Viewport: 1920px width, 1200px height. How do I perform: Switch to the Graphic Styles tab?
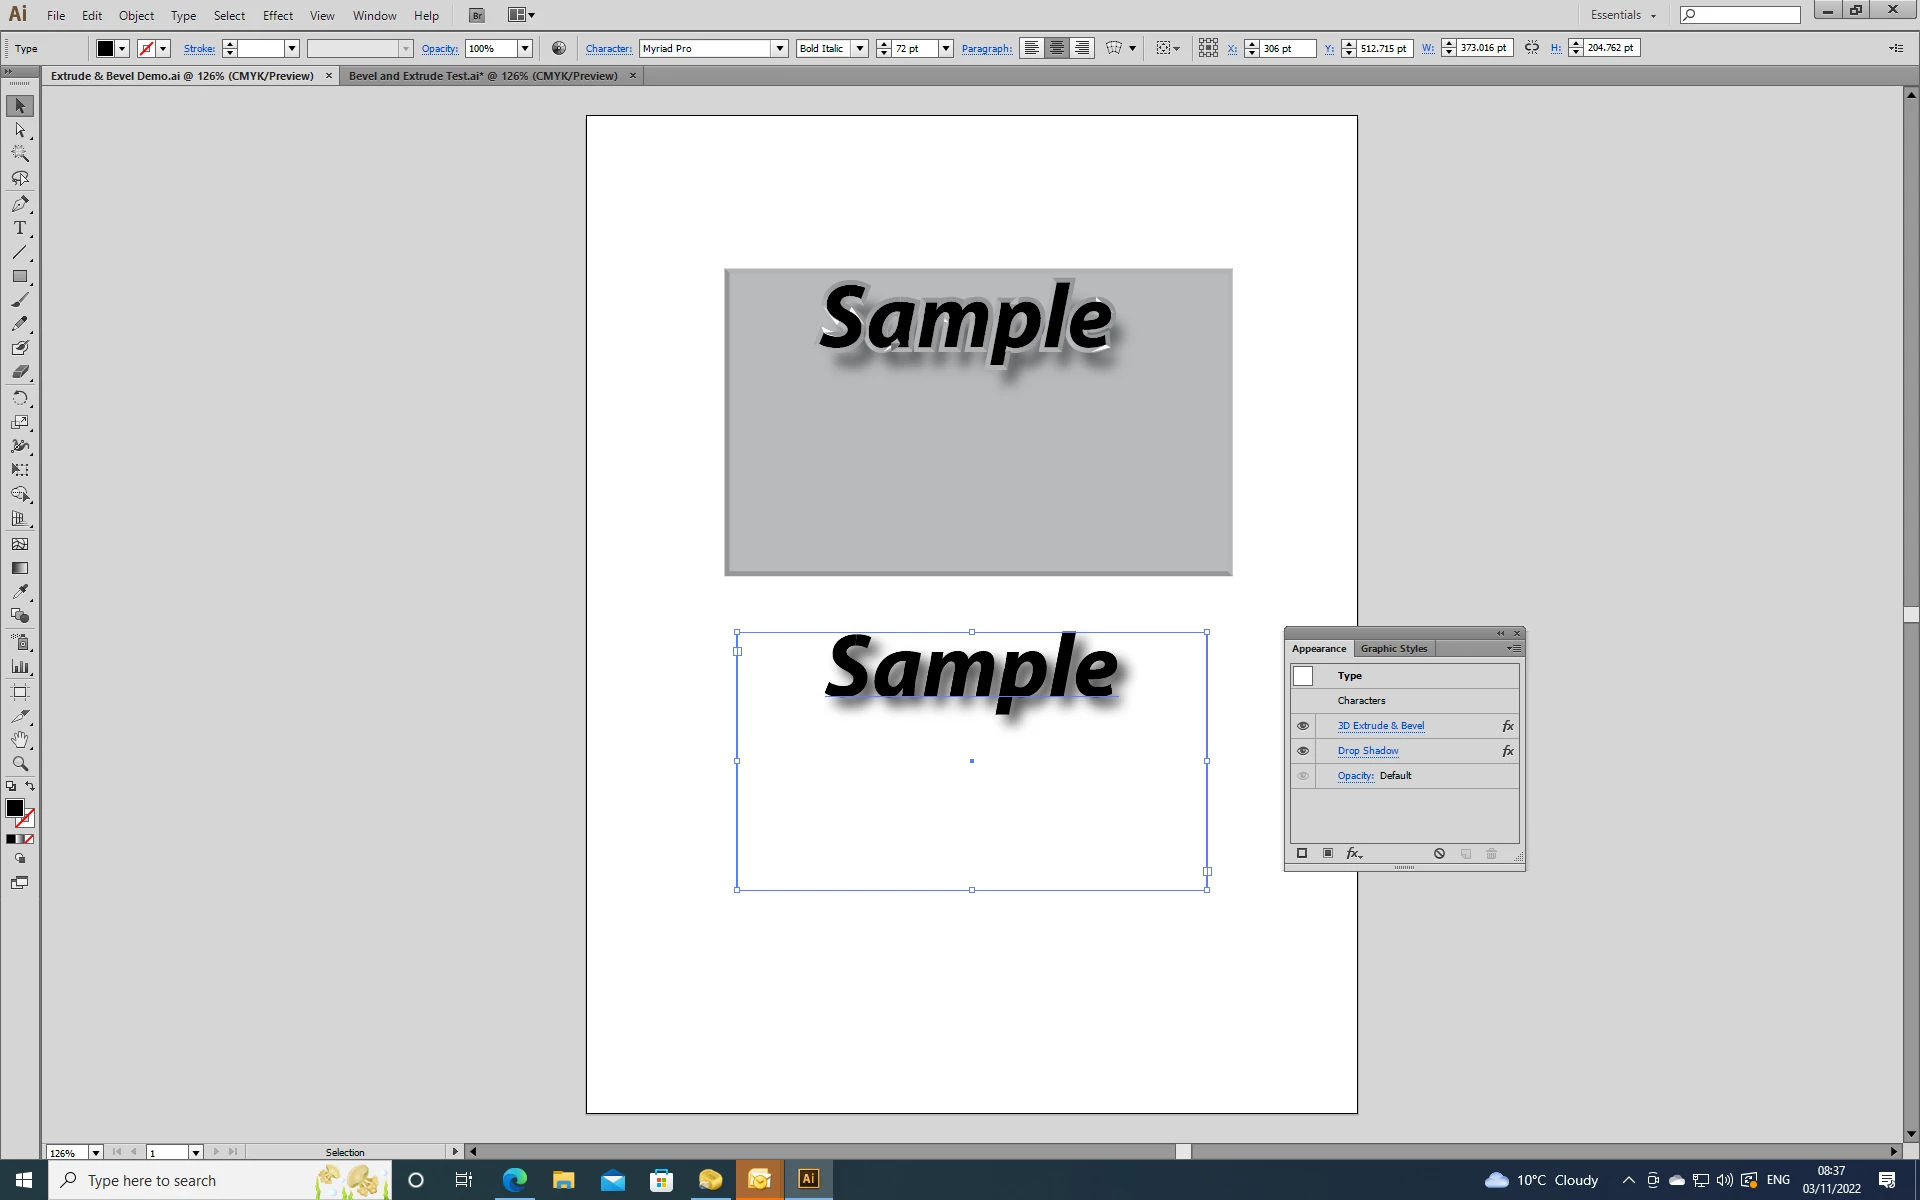[x=1393, y=648]
